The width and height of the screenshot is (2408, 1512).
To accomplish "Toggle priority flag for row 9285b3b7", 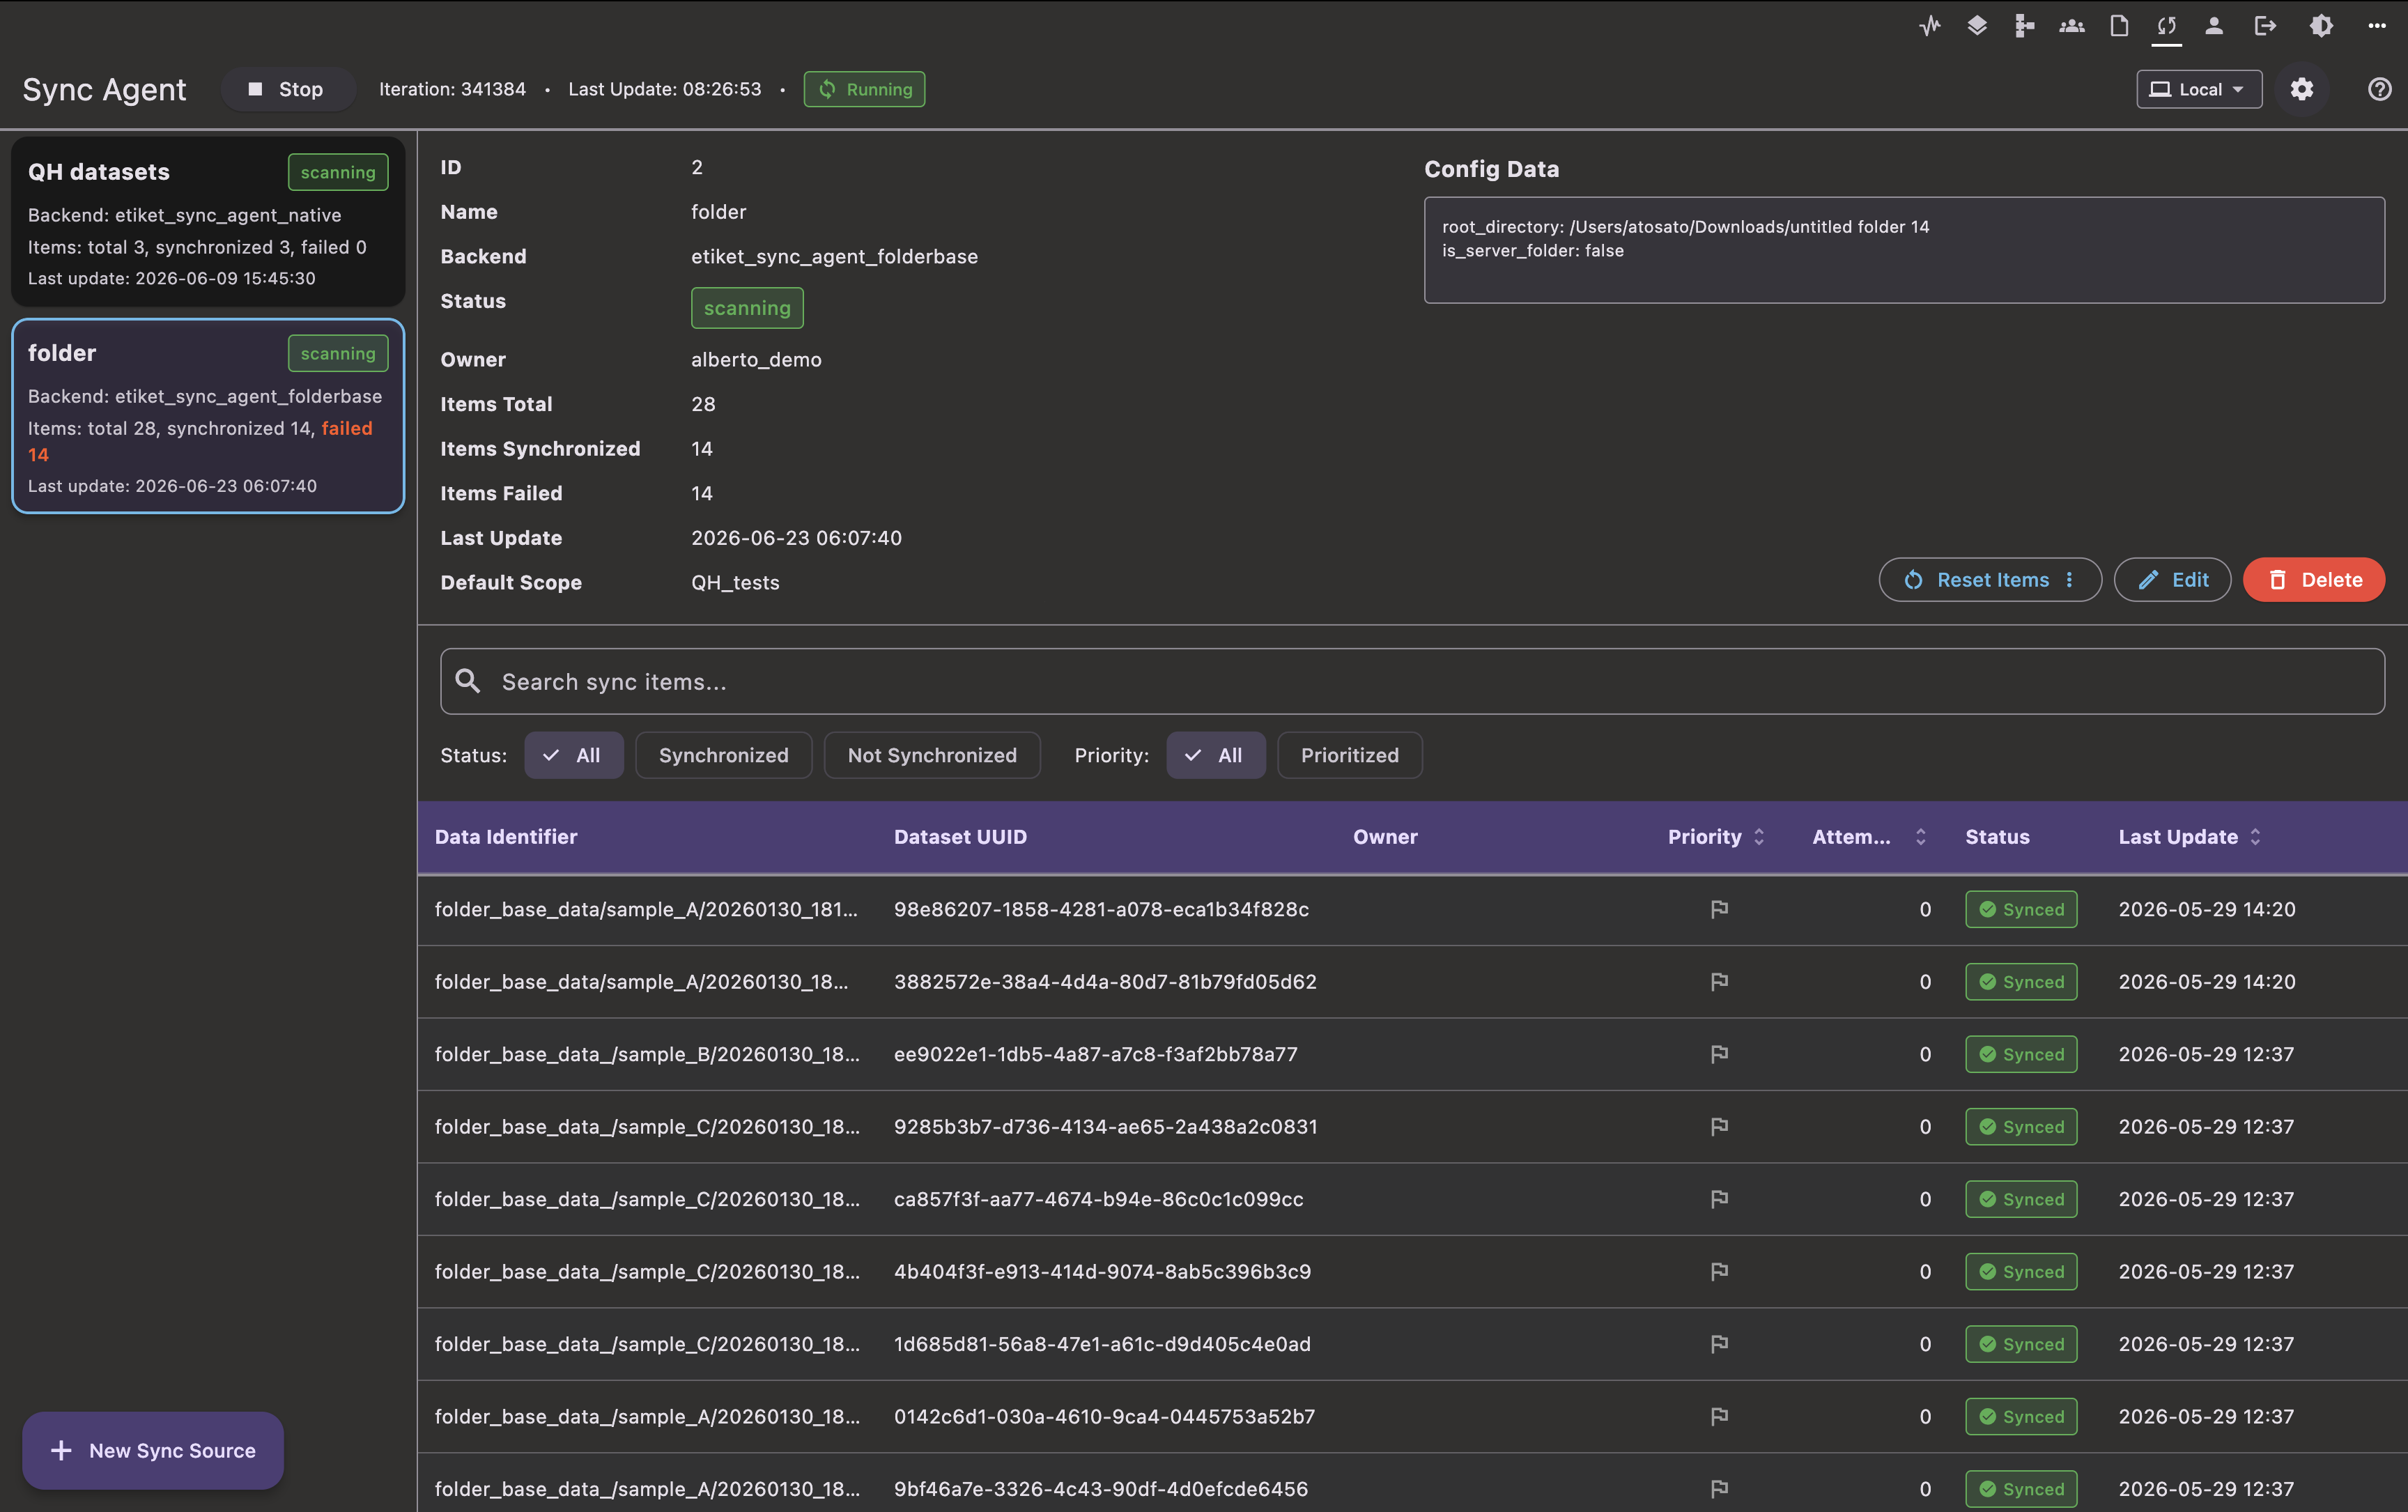I will 1719,1127.
